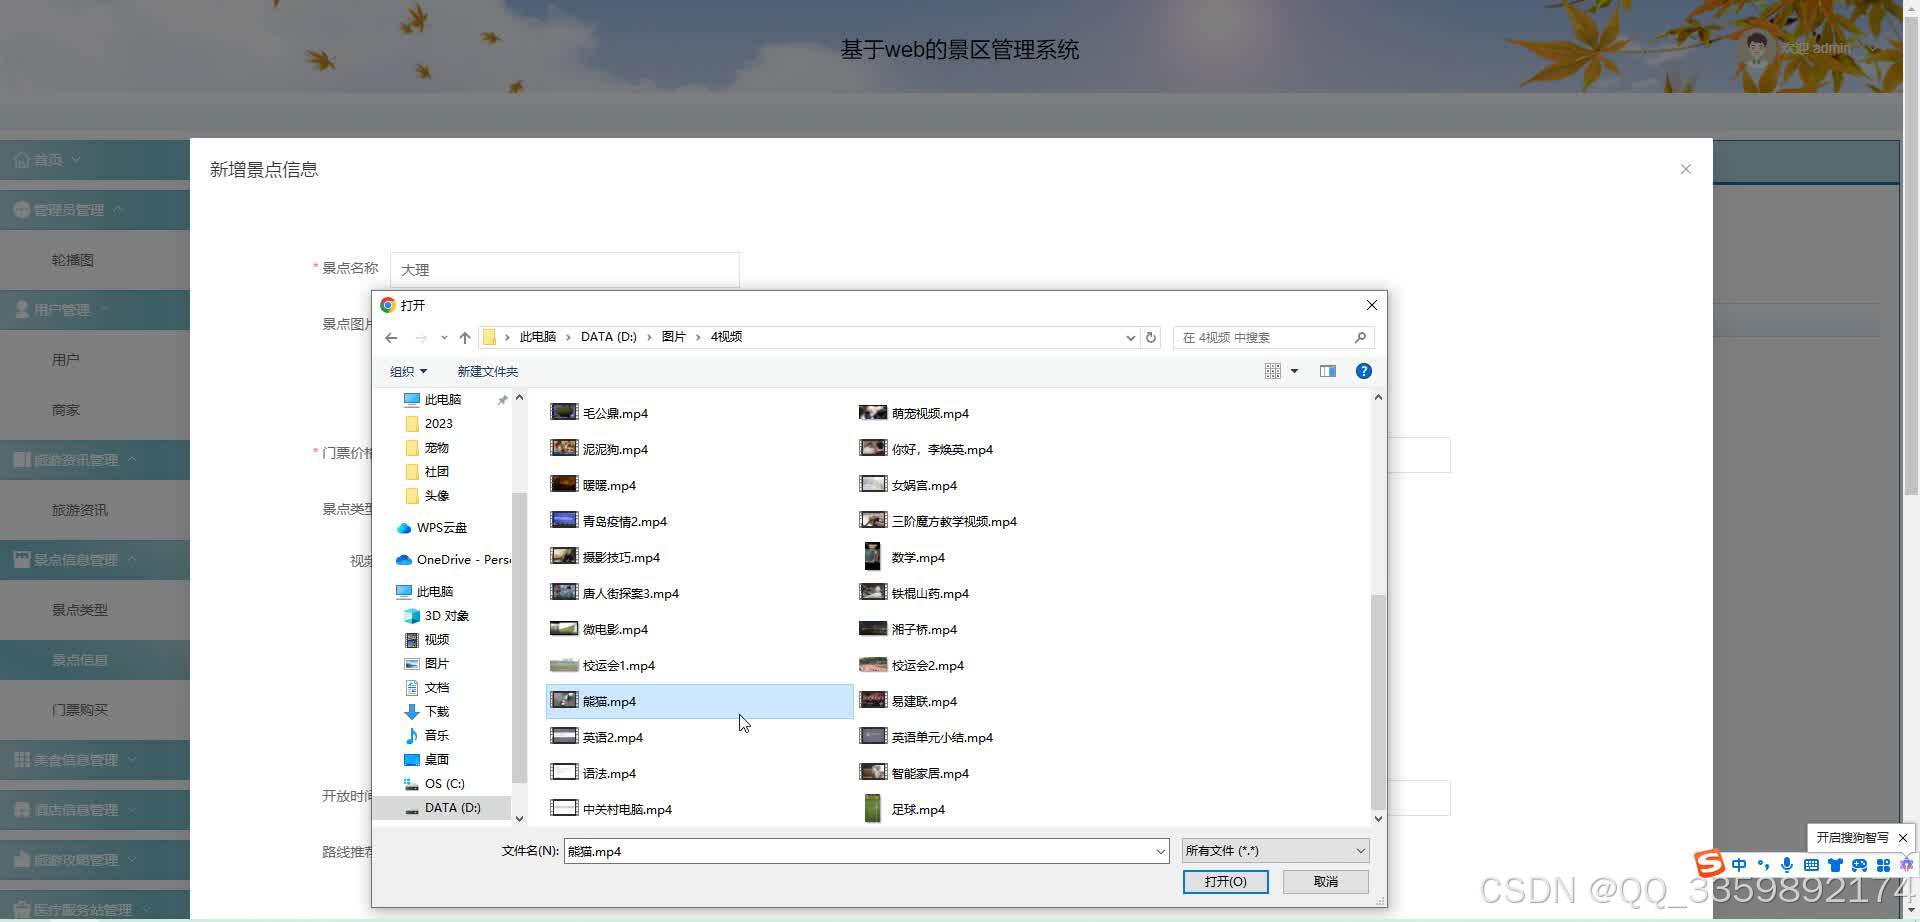
Task: Open the 图片 library in navigation pane
Action: pos(427,663)
